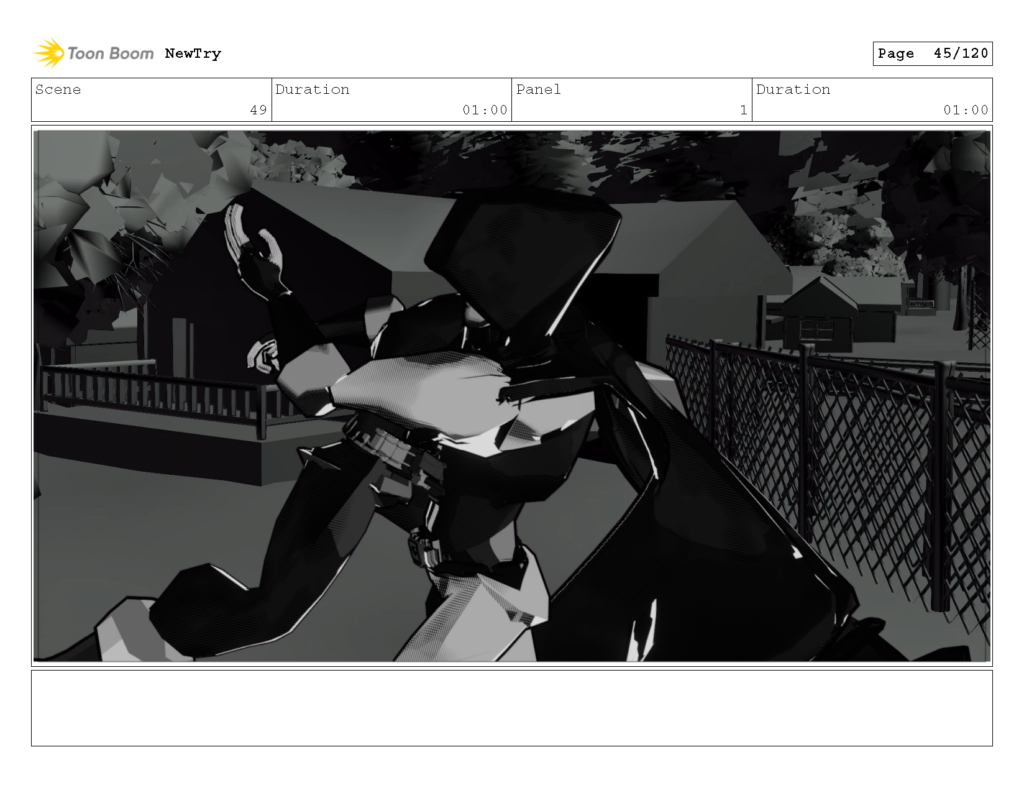Viewport: 1024px width, 793px height.
Task: Click the Page 45/120 indicator box
Action: [933, 54]
